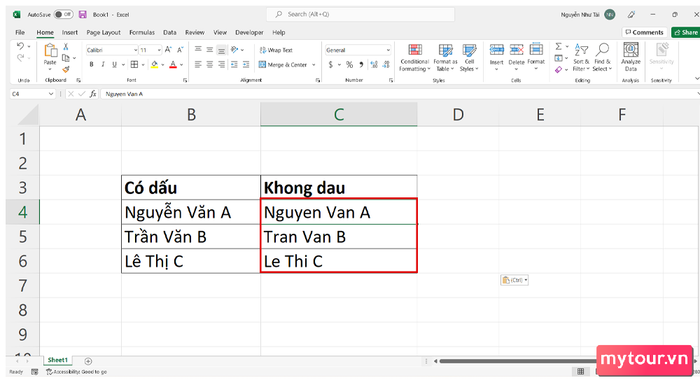The height and width of the screenshot is (385, 700).
Task: Click the Name Box showing C4
Action: 32,94
